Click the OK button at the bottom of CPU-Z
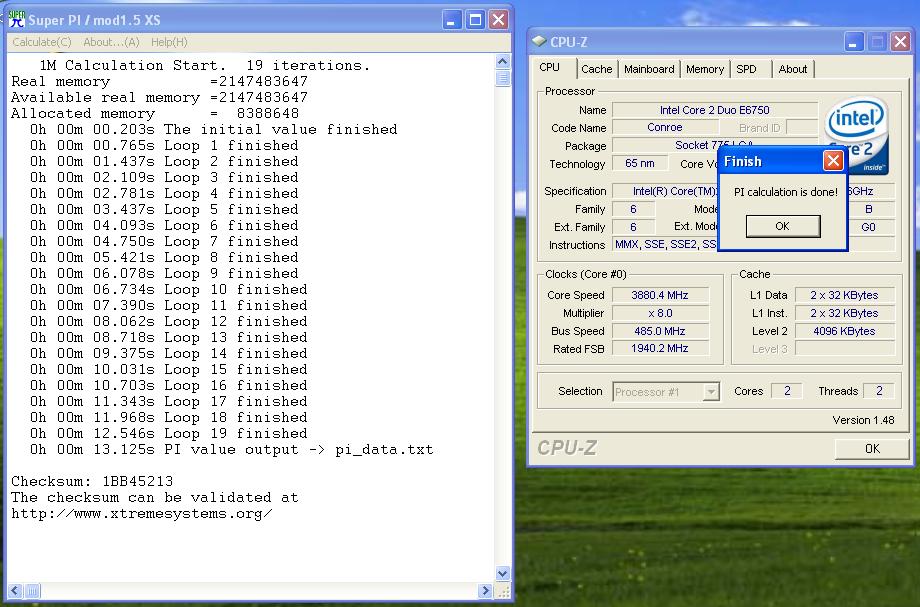 click(x=872, y=449)
